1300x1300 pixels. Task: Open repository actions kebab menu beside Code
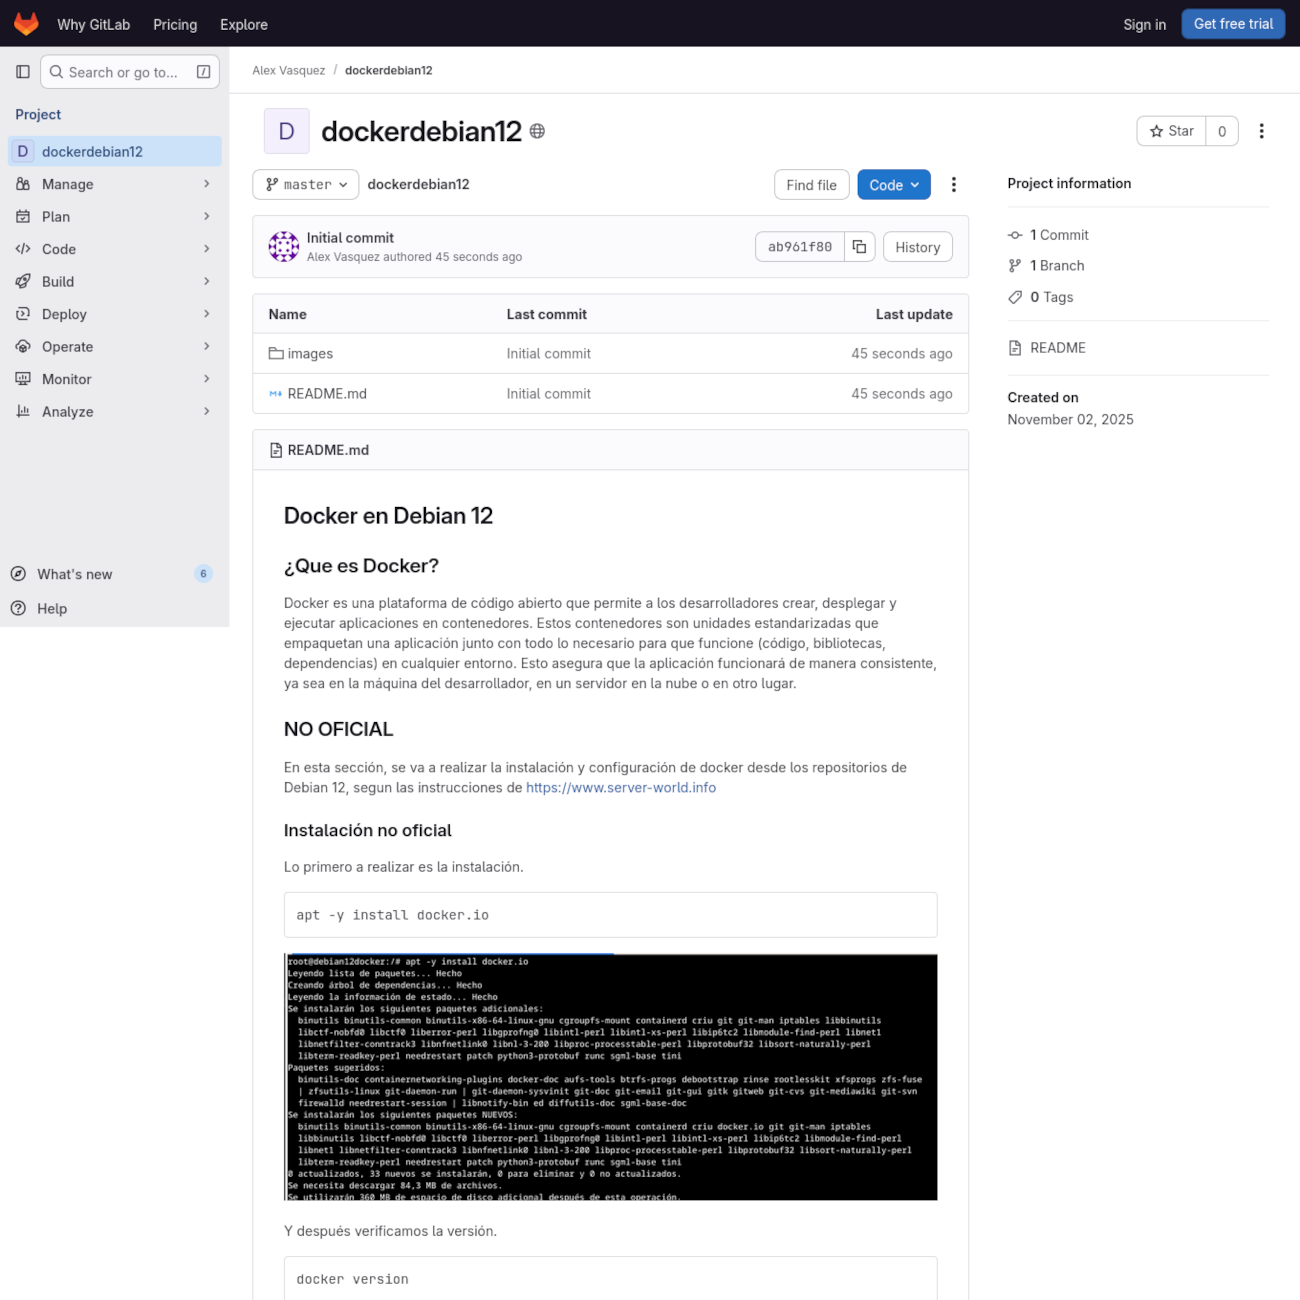[953, 185]
